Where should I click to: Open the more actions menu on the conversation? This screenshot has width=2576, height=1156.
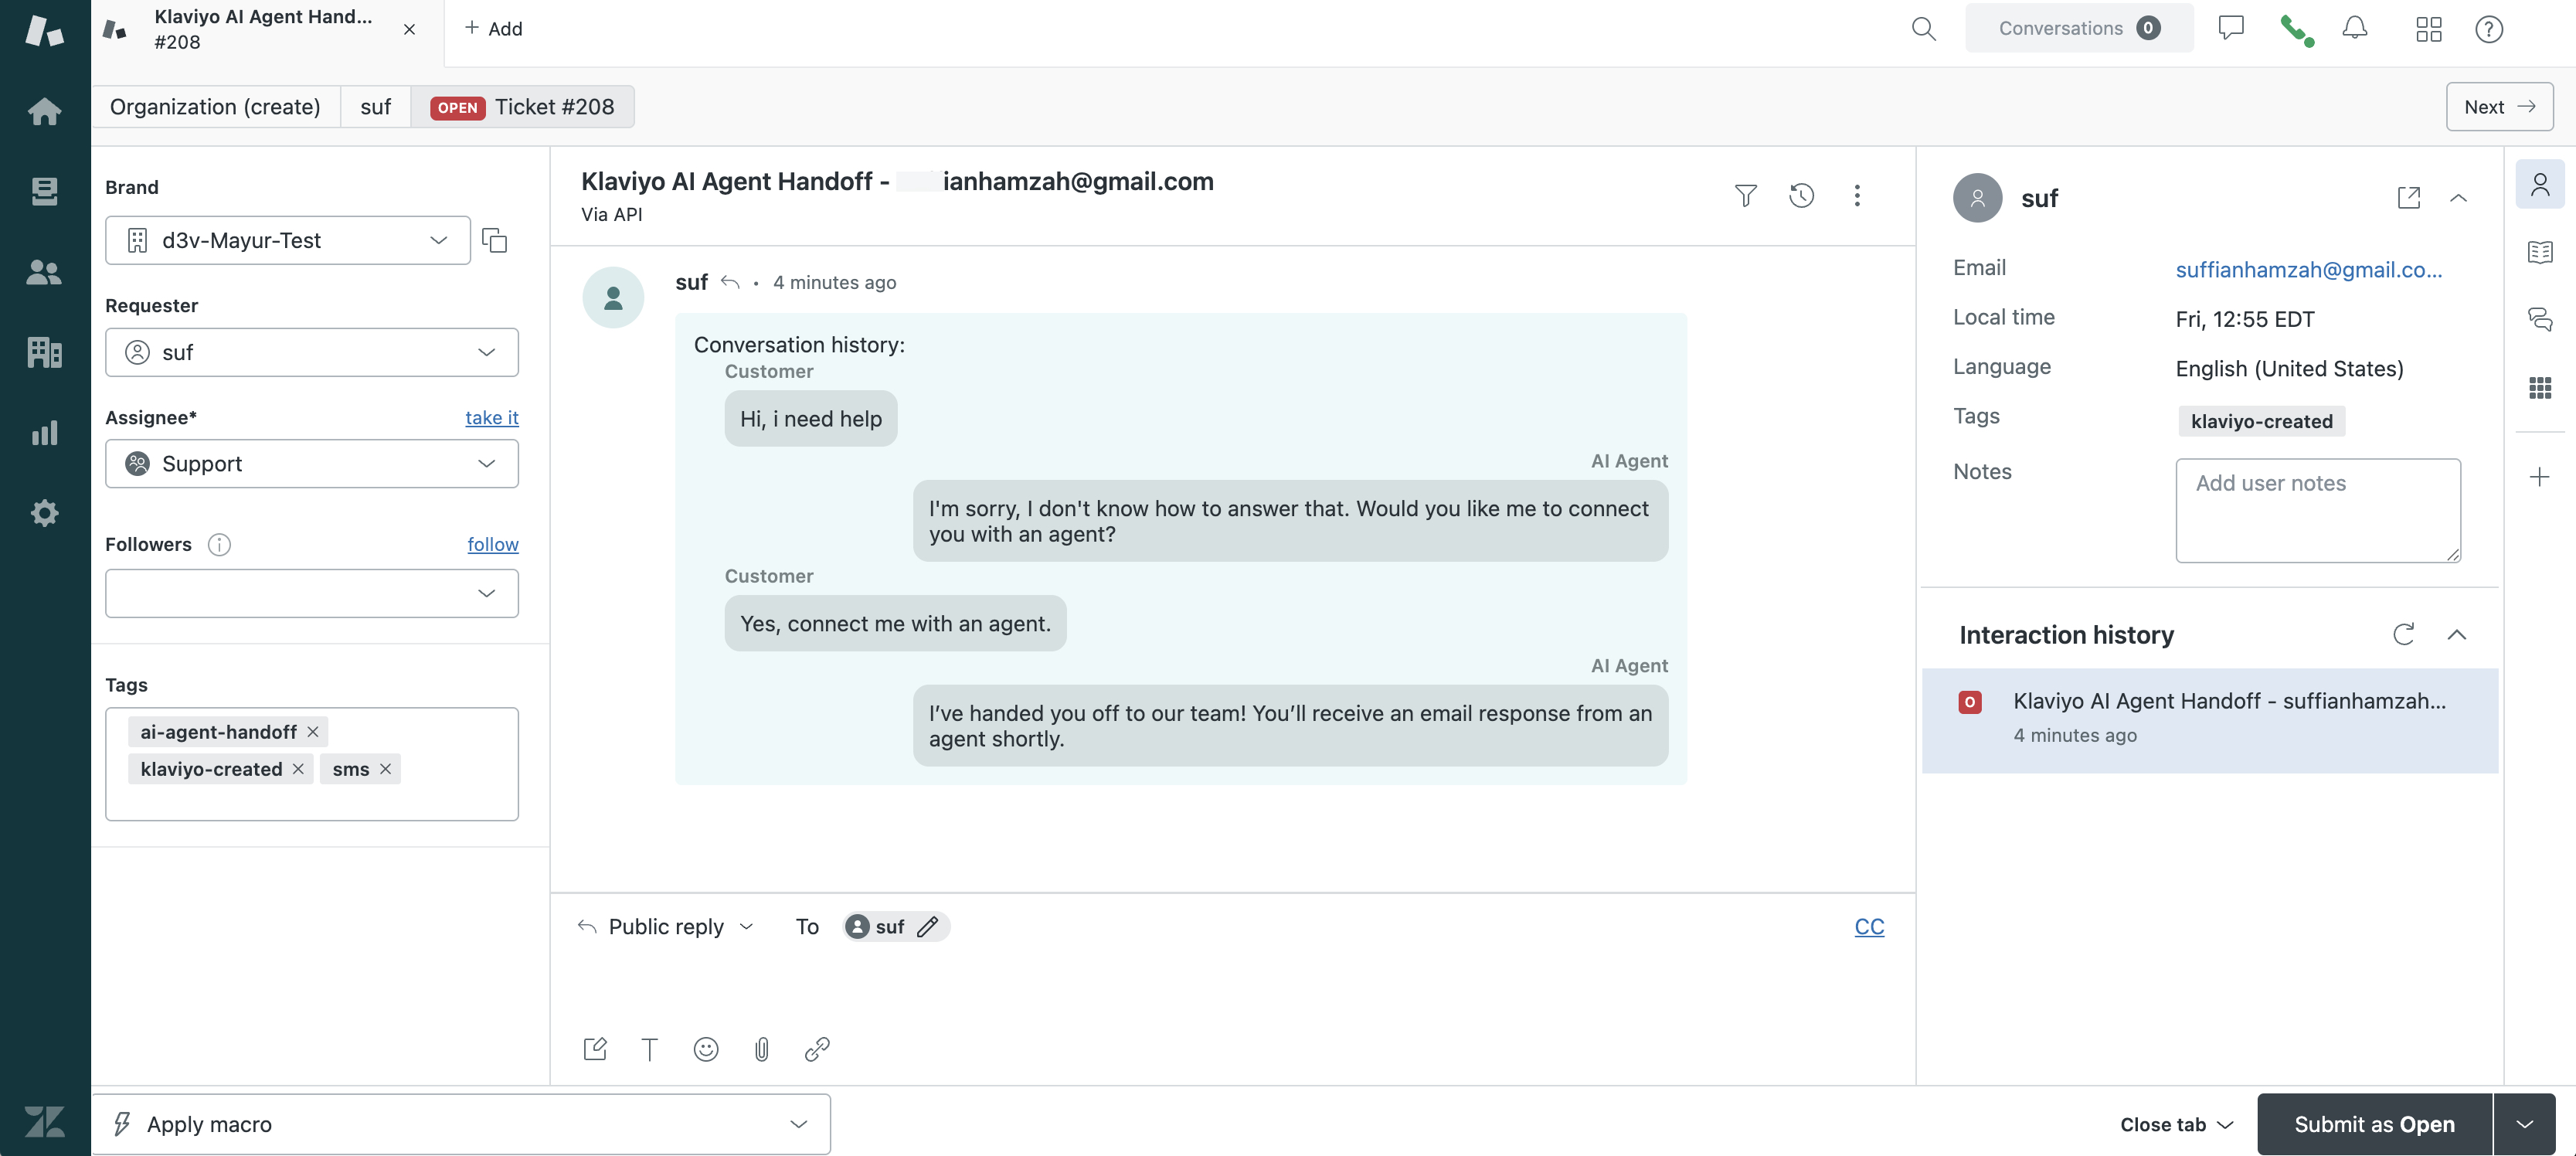point(1858,195)
